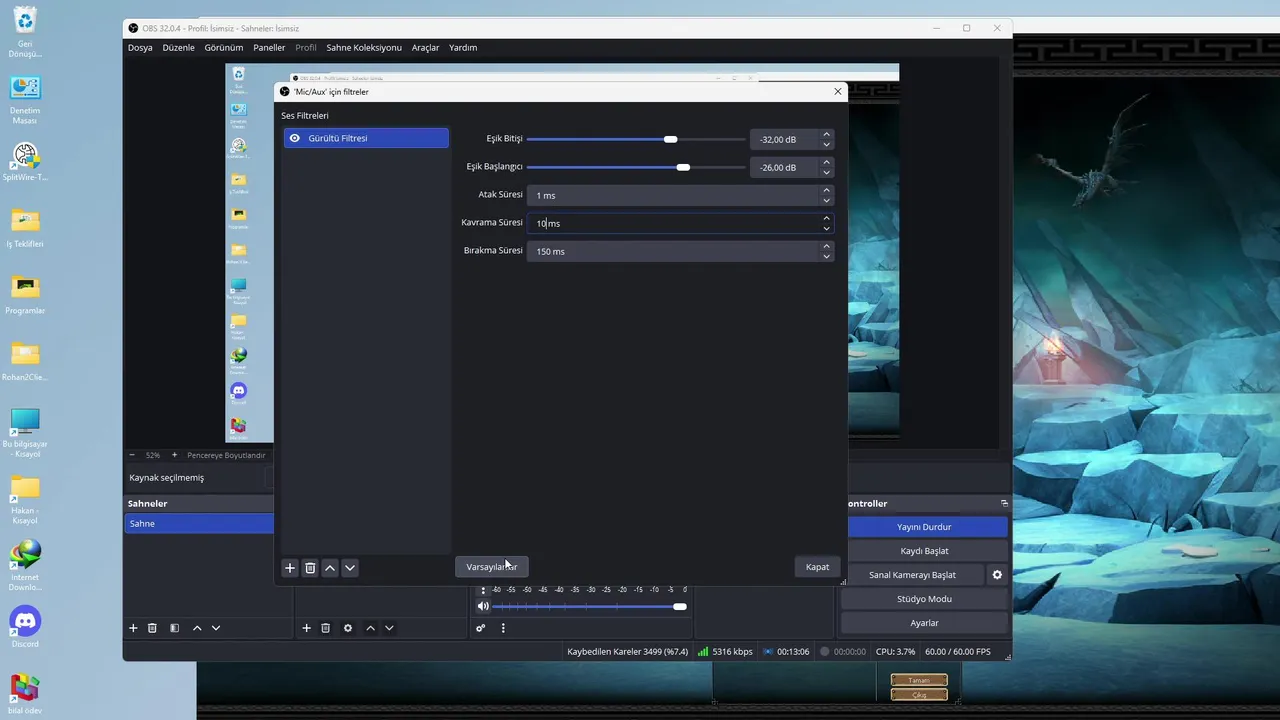Move scene down in Sahneler toolbar
The width and height of the screenshot is (1280, 720).
click(x=216, y=628)
